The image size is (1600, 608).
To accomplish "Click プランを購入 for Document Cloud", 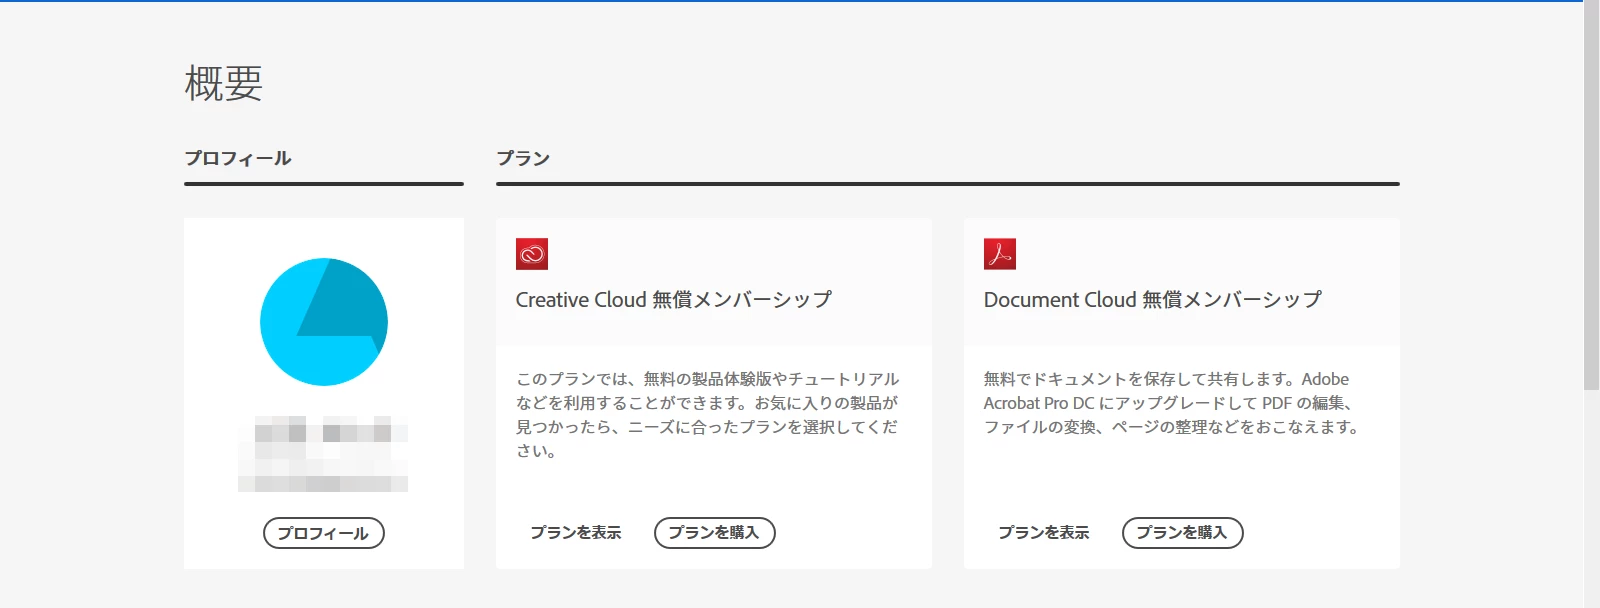I will (1183, 533).
